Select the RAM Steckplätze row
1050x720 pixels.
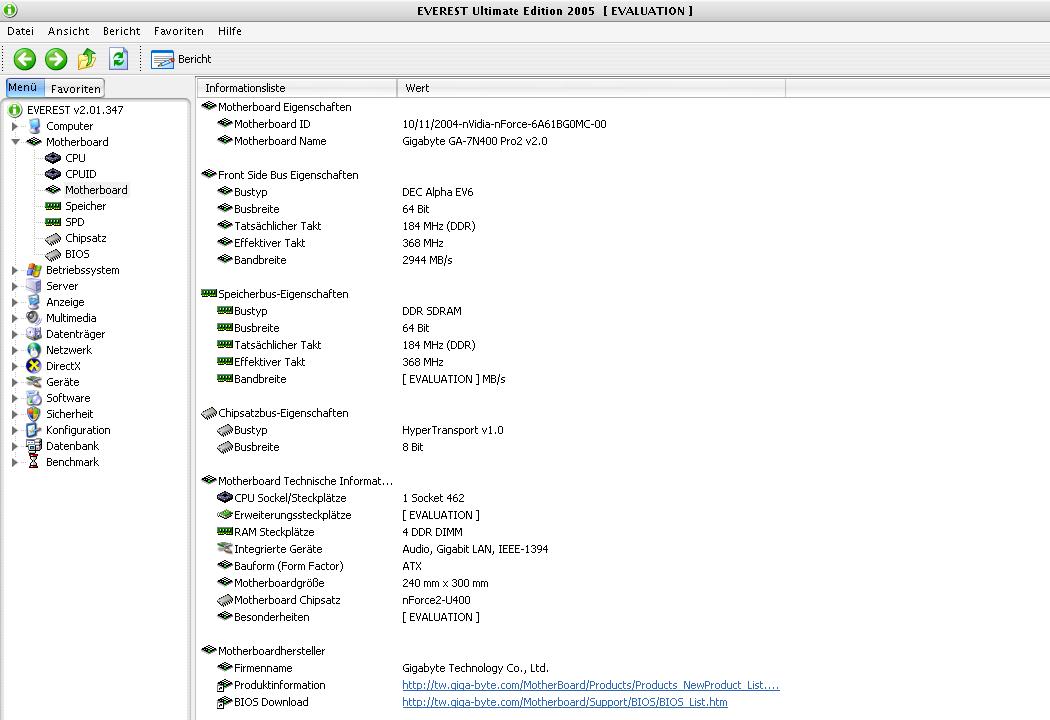point(340,532)
